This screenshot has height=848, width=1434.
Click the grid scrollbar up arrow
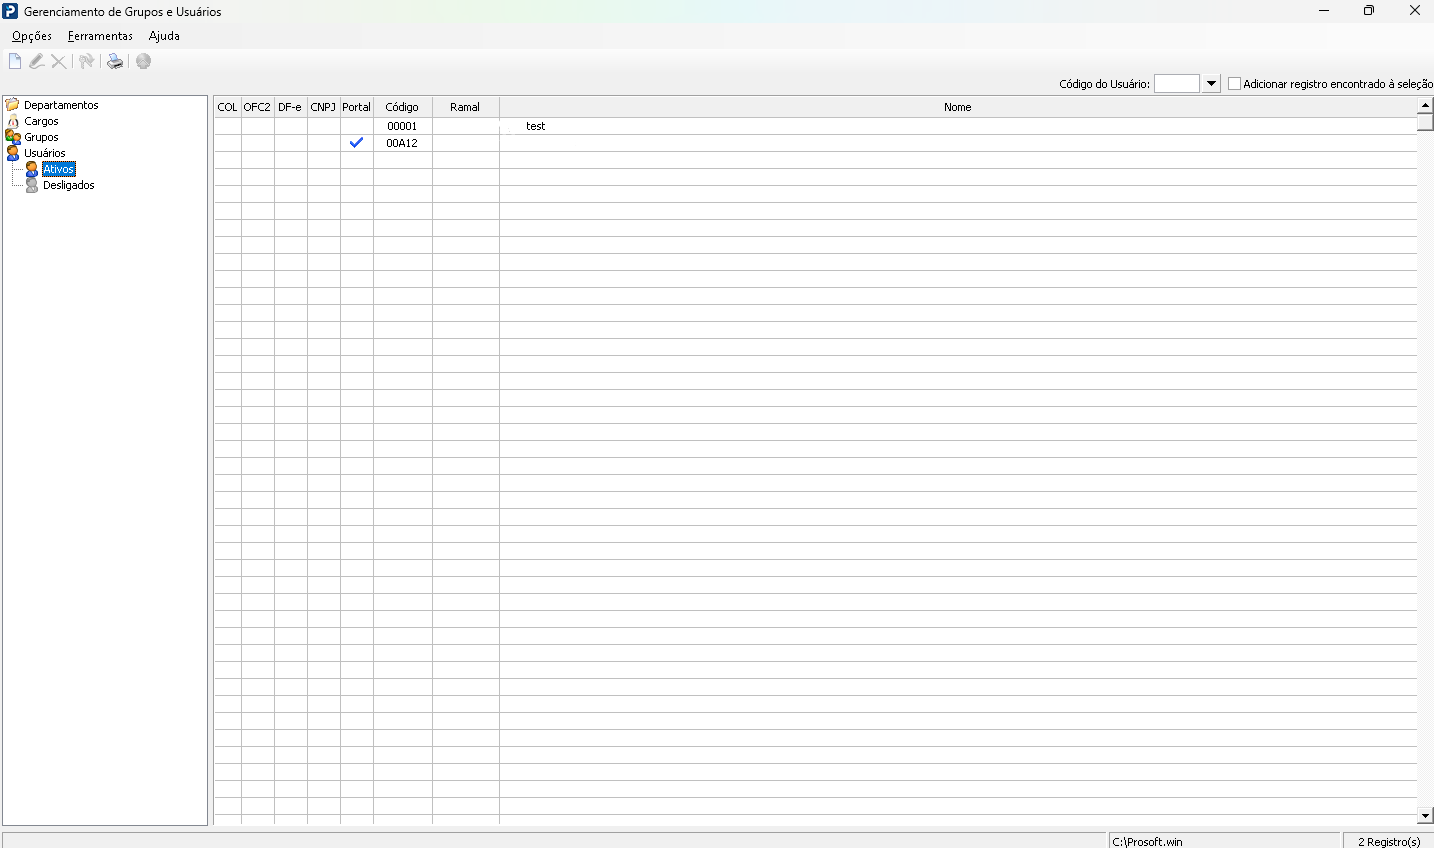(1426, 105)
